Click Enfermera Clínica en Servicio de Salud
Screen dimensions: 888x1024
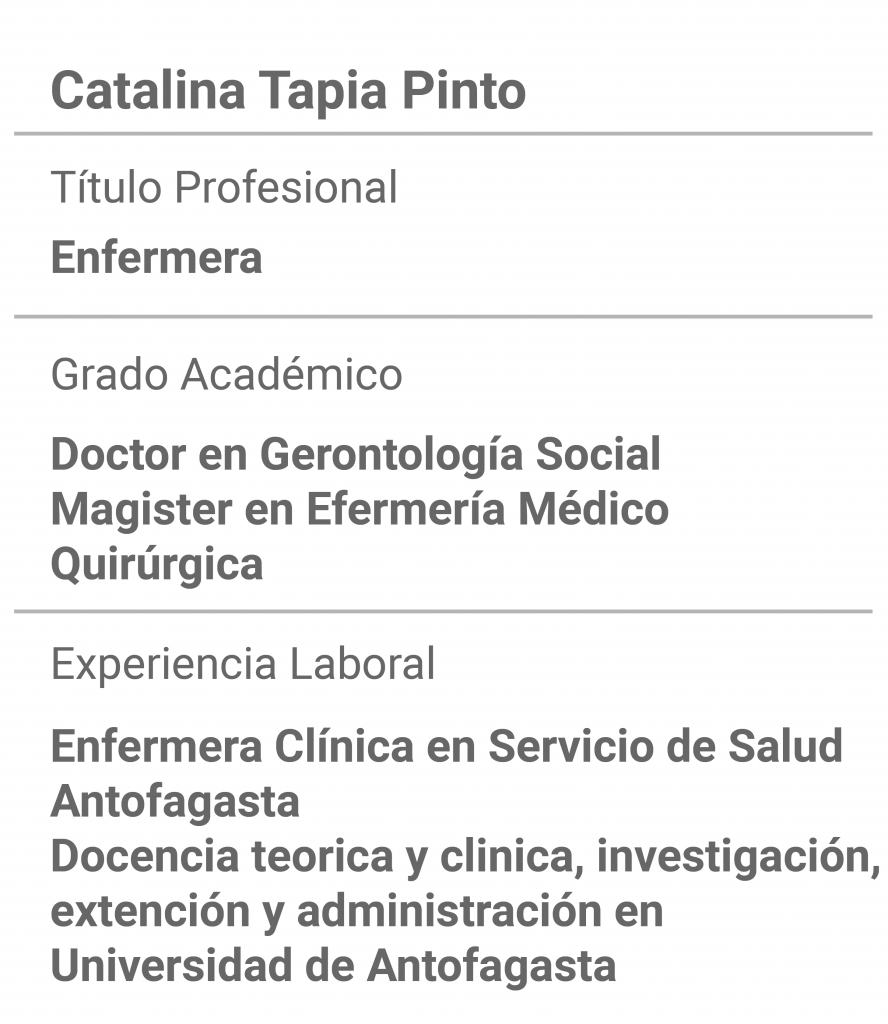(x=447, y=746)
